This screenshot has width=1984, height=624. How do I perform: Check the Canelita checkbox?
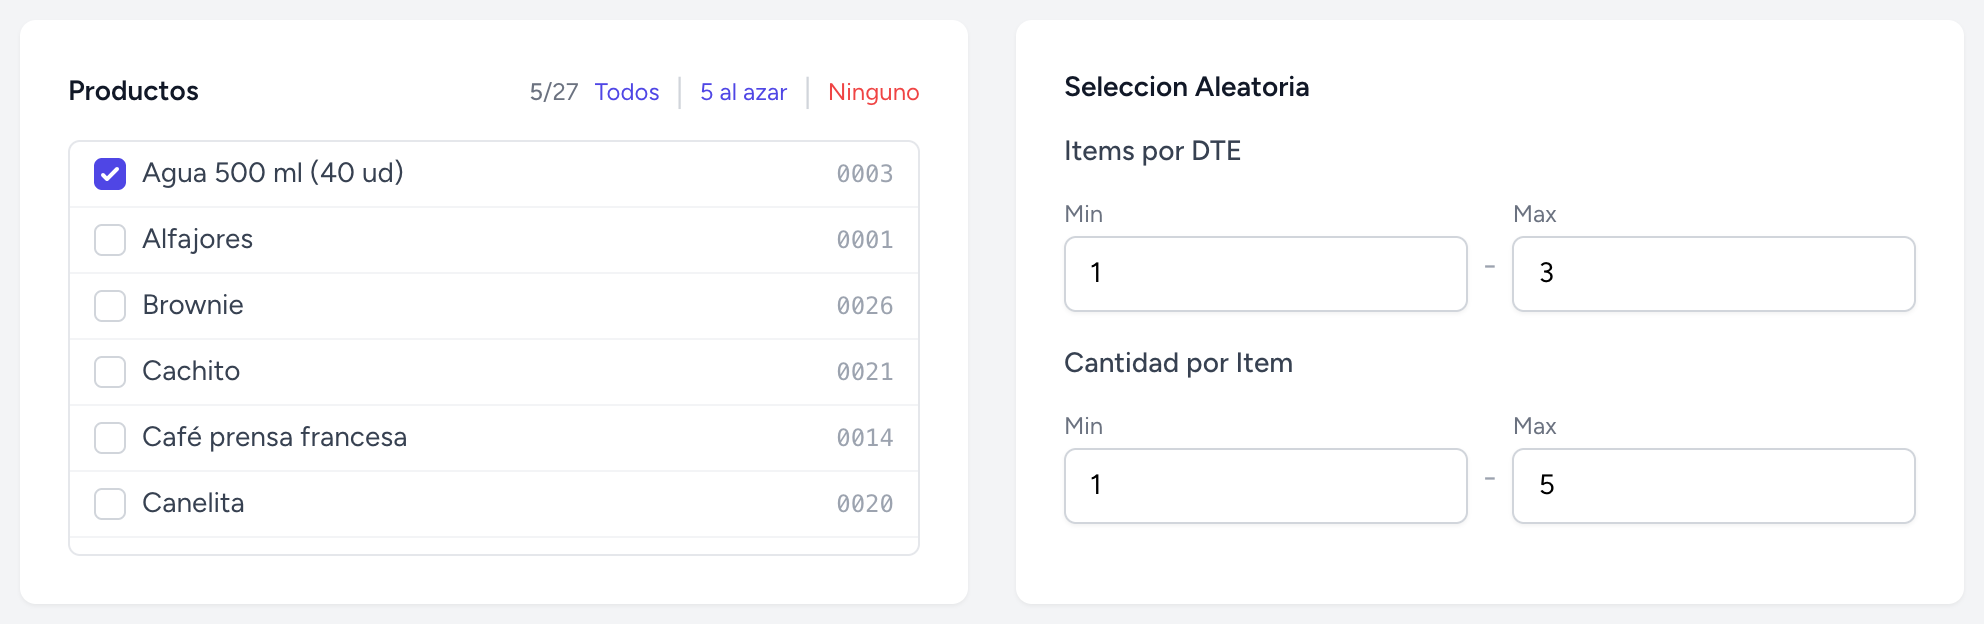point(110,503)
